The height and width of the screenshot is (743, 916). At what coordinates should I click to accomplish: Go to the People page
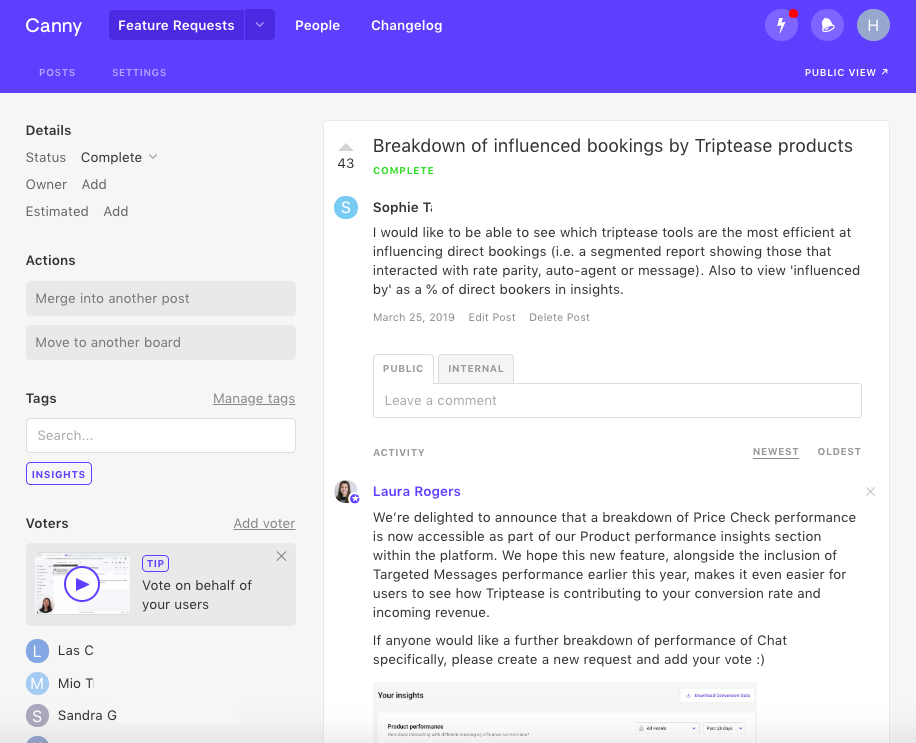coord(317,25)
